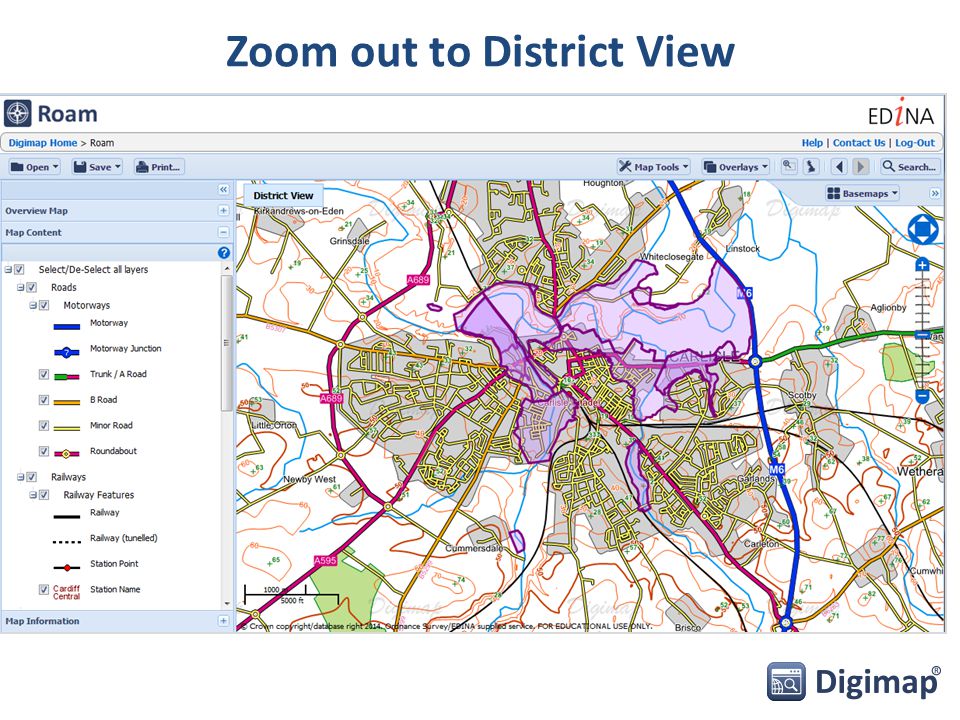Click the legend vertical scrollbar thumb
960x720 pixels.
[227, 343]
